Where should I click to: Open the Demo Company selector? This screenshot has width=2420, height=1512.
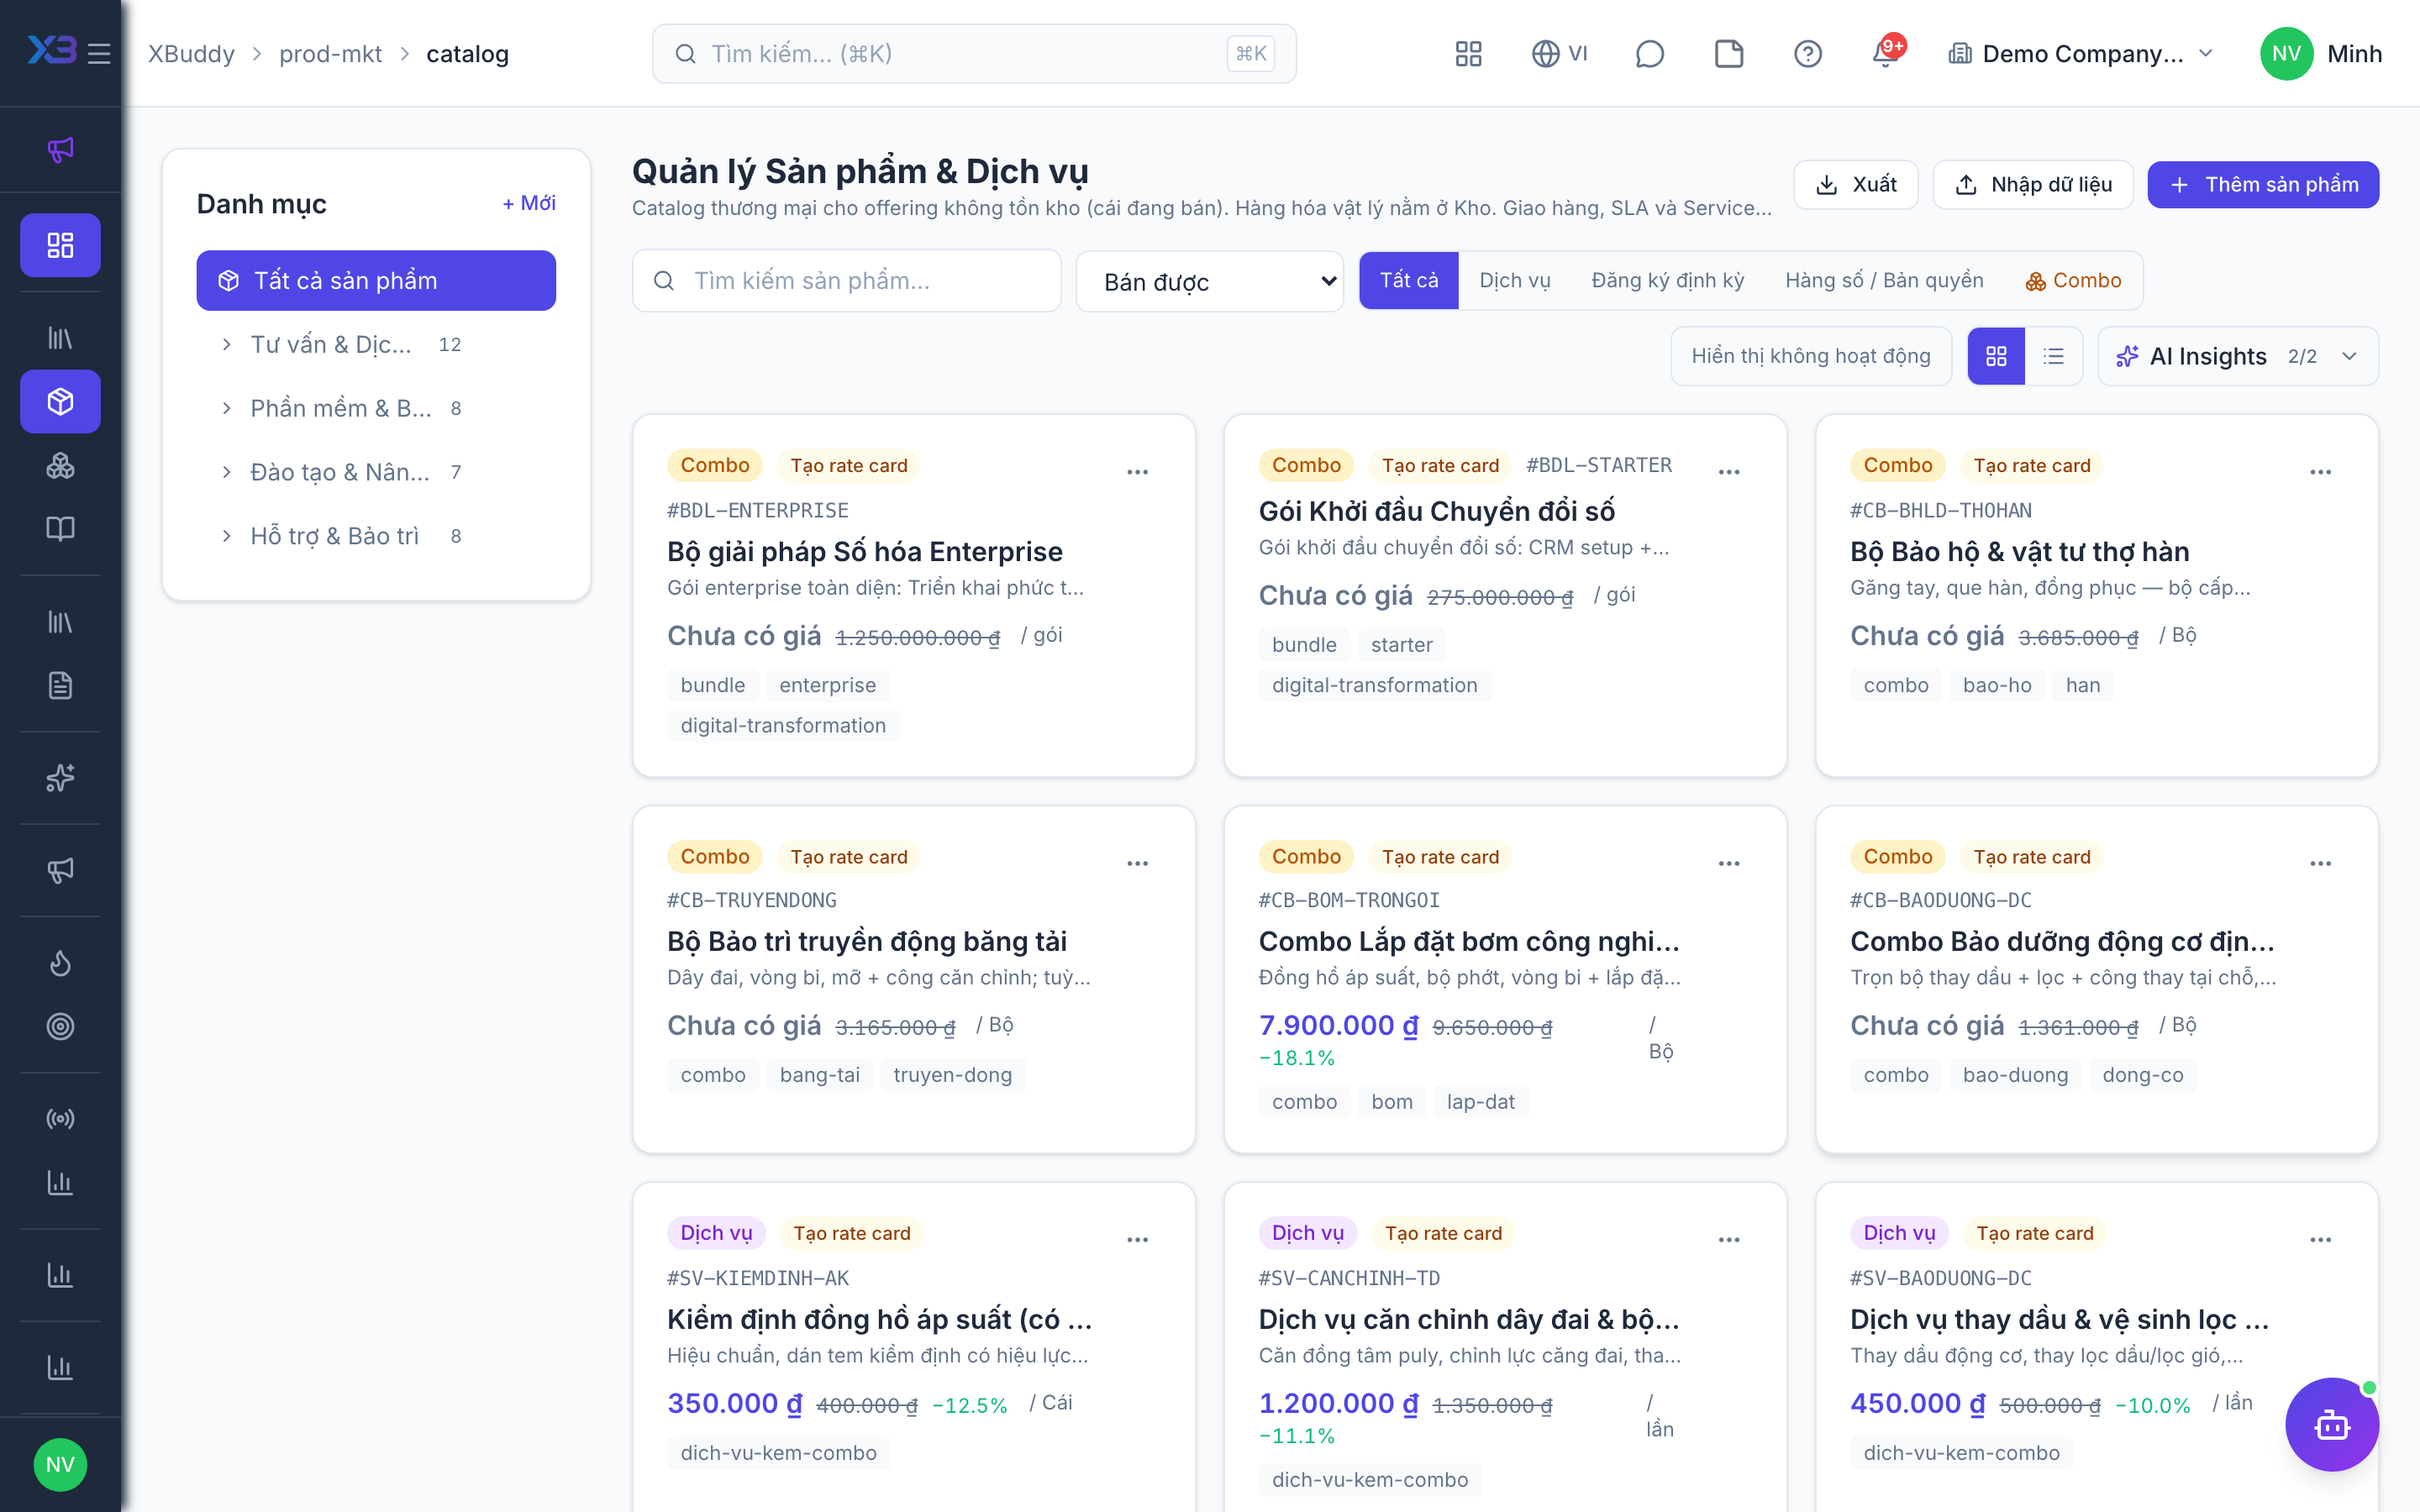2080,53
